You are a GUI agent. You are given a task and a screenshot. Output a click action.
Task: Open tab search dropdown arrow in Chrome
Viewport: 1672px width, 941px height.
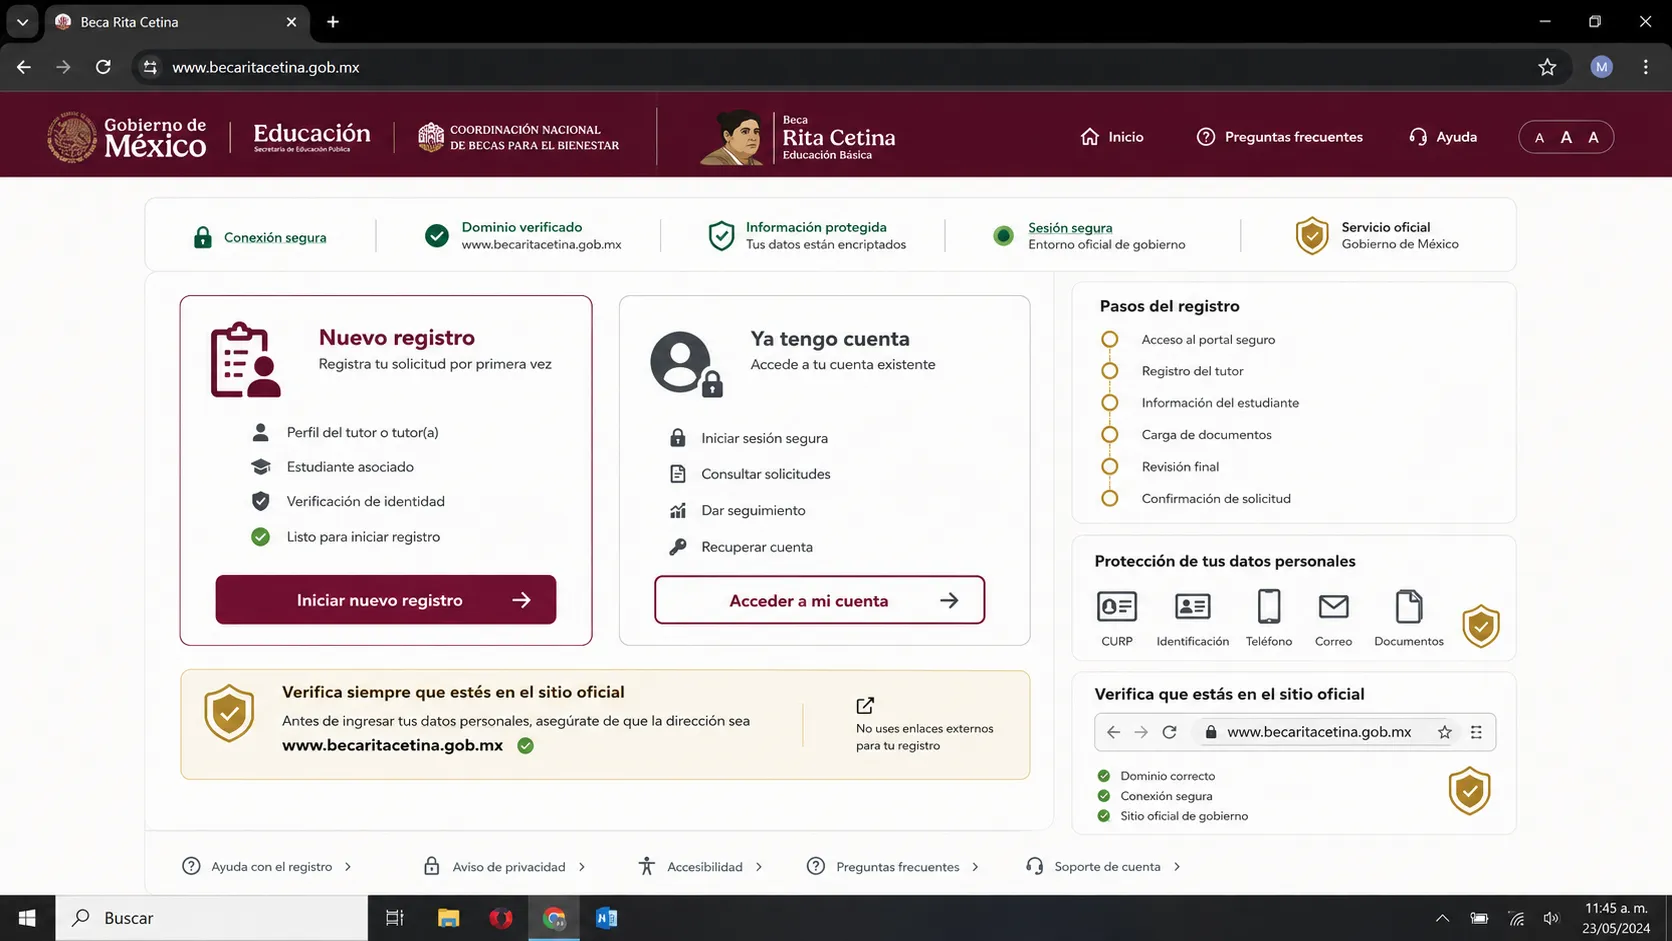(22, 22)
